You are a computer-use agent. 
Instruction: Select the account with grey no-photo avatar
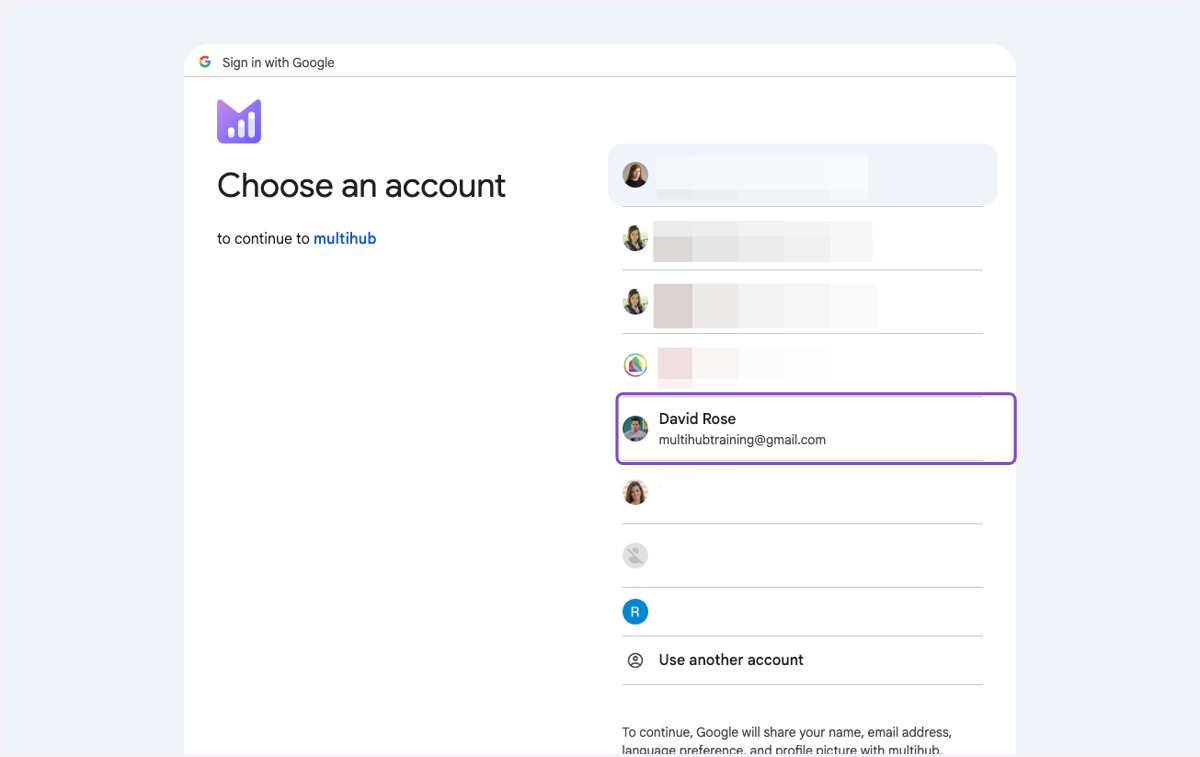pos(802,556)
